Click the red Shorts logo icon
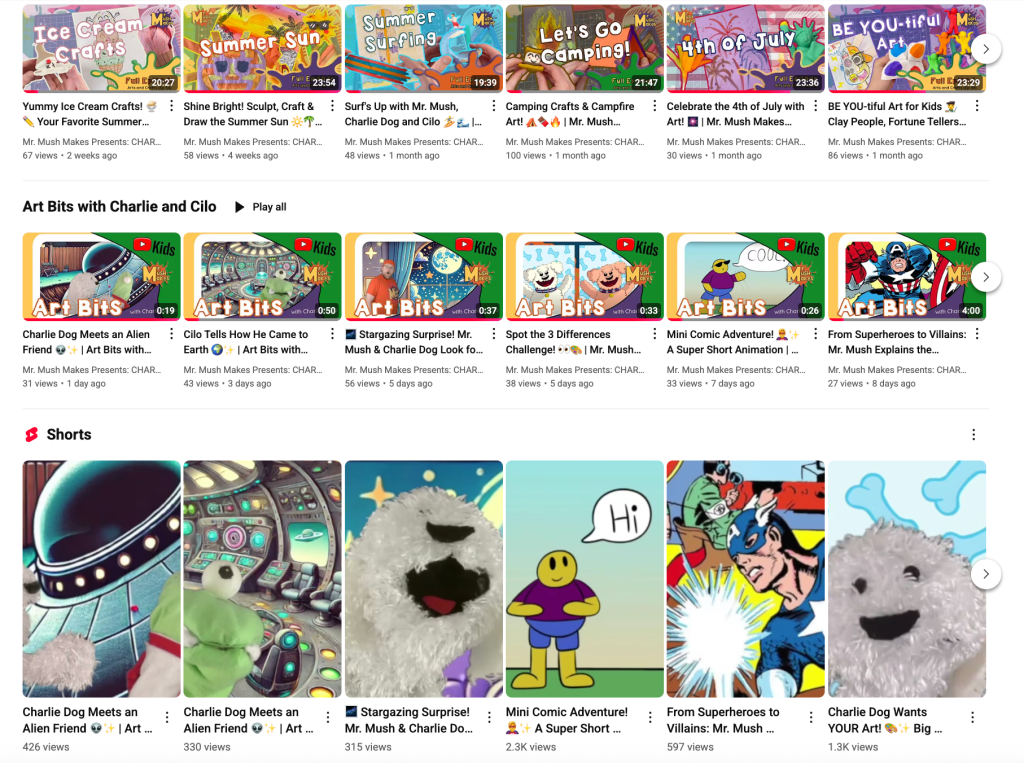Screen dimensions: 1024x763 pos(31,434)
